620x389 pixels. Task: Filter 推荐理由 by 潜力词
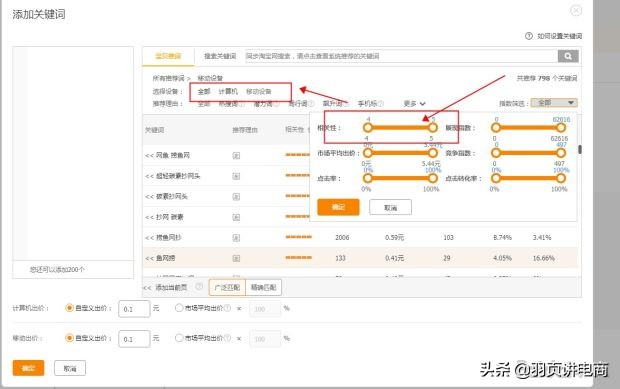(x=263, y=104)
